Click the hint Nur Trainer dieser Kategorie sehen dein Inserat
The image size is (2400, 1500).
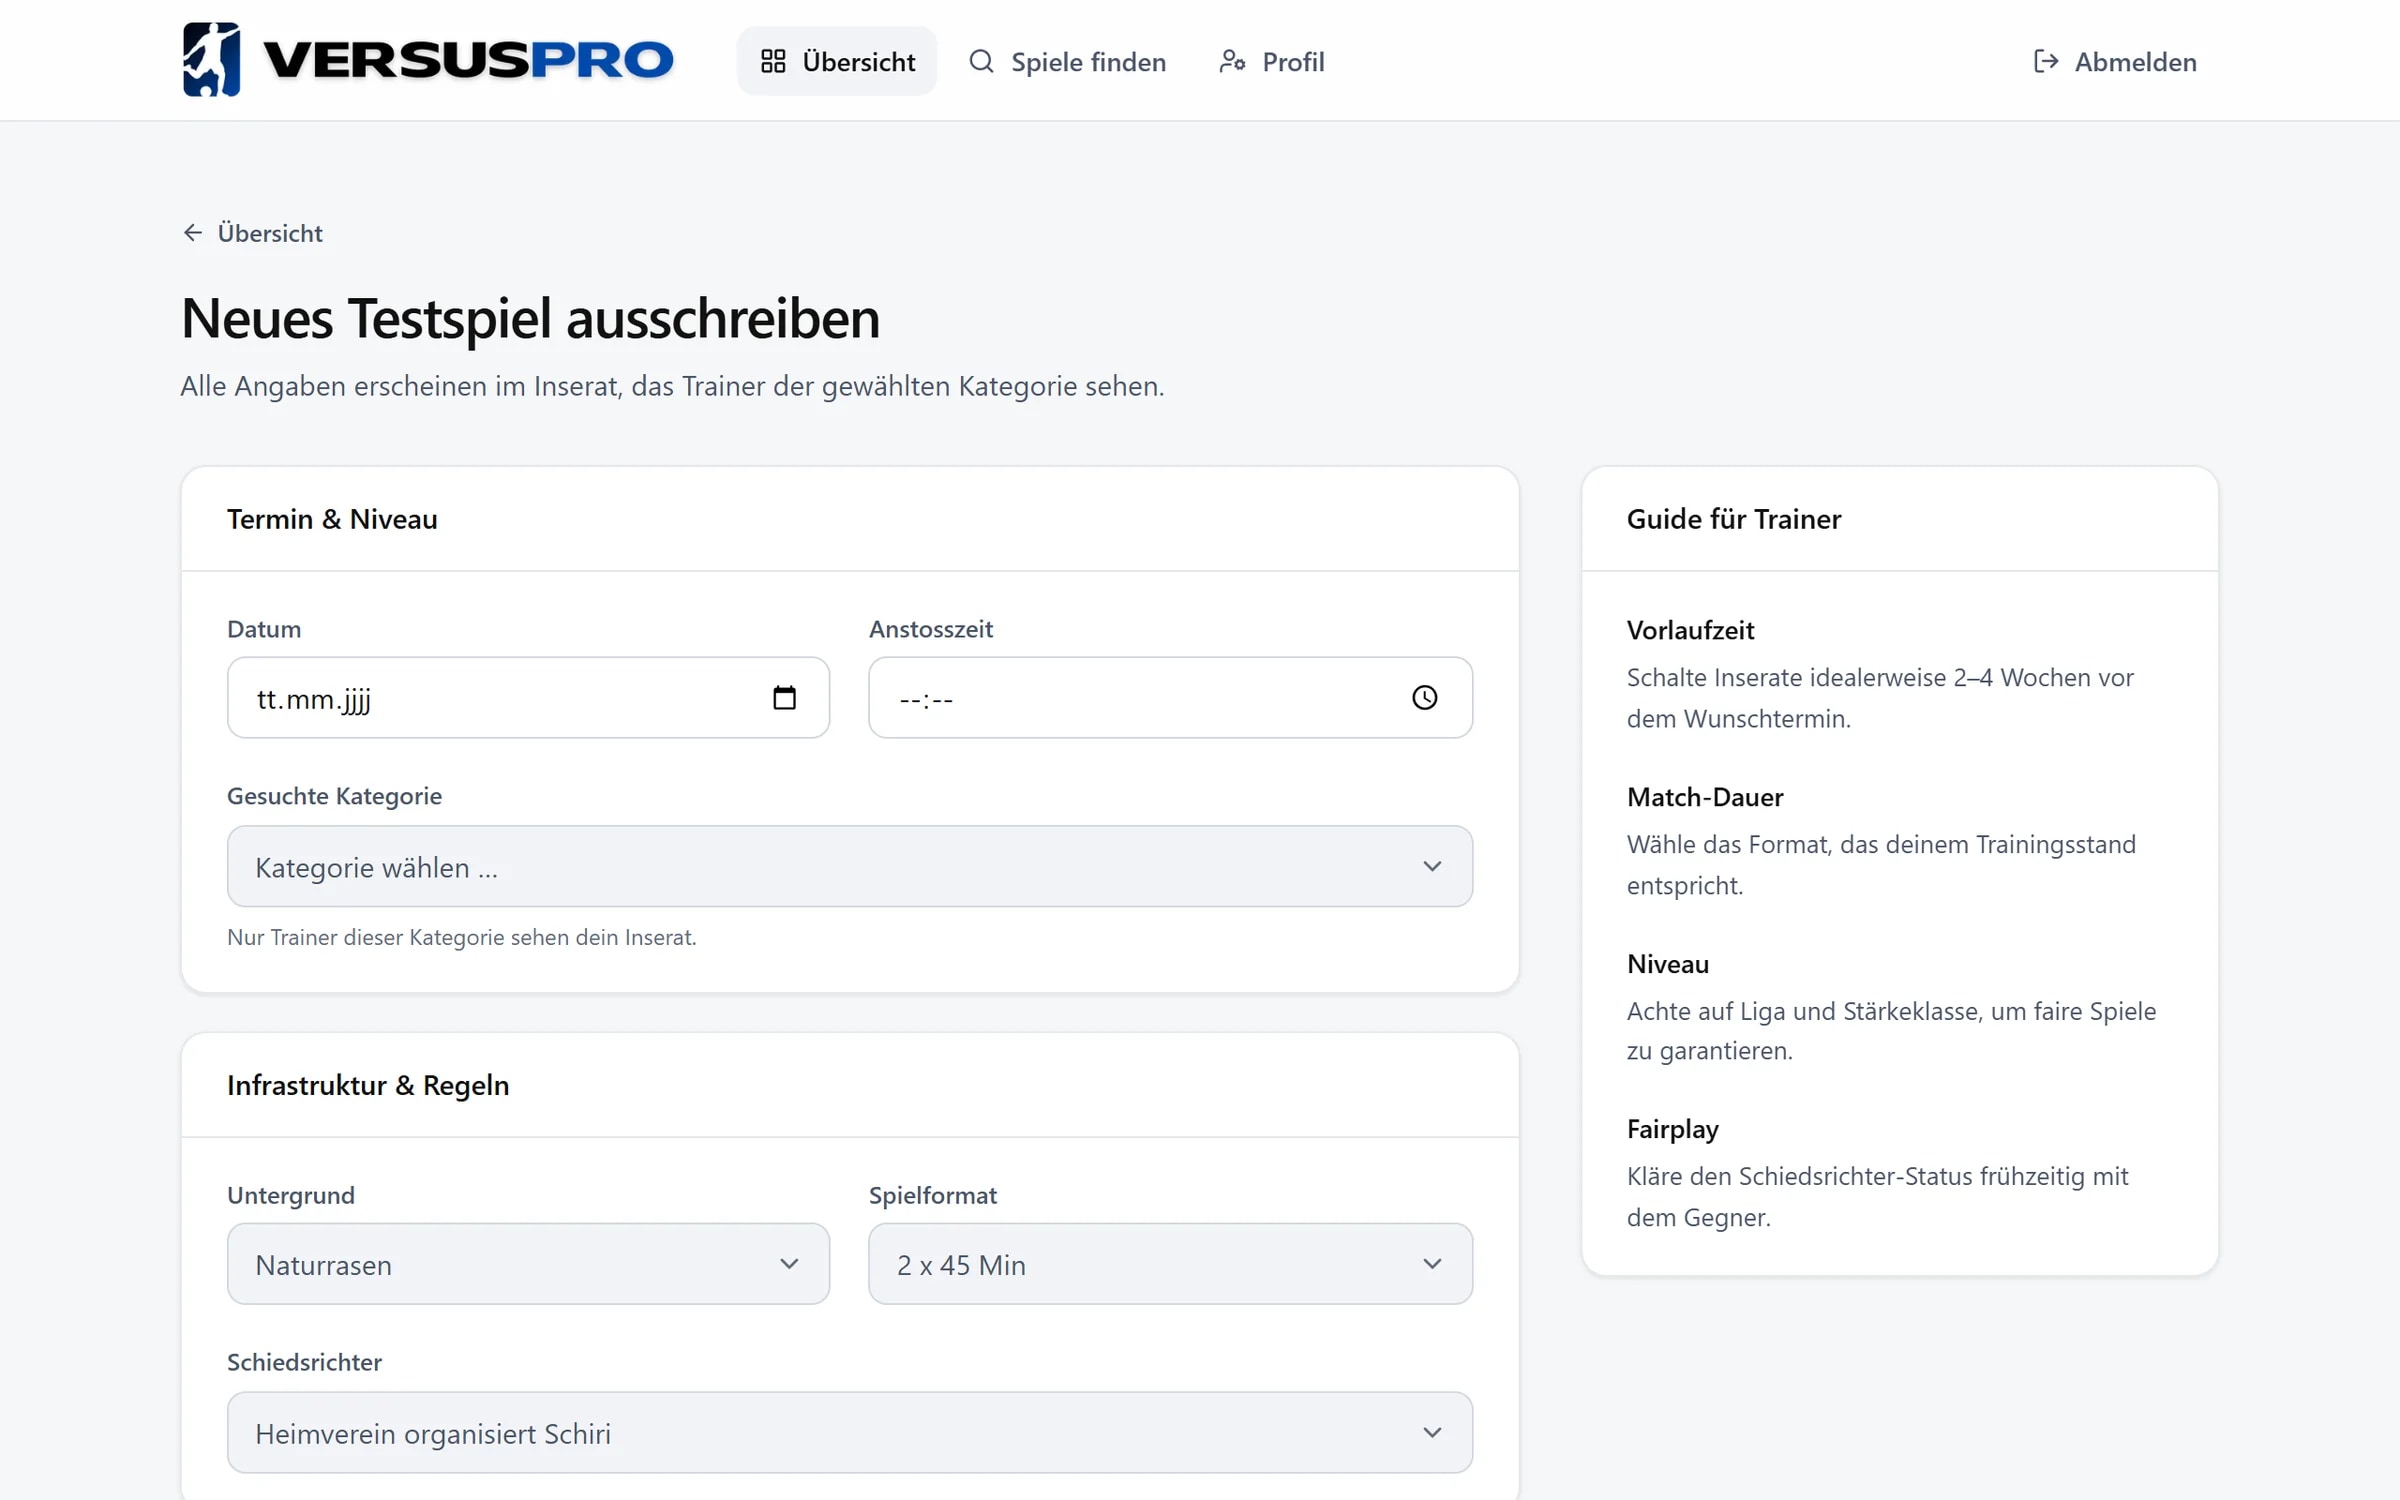pyautogui.click(x=462, y=938)
